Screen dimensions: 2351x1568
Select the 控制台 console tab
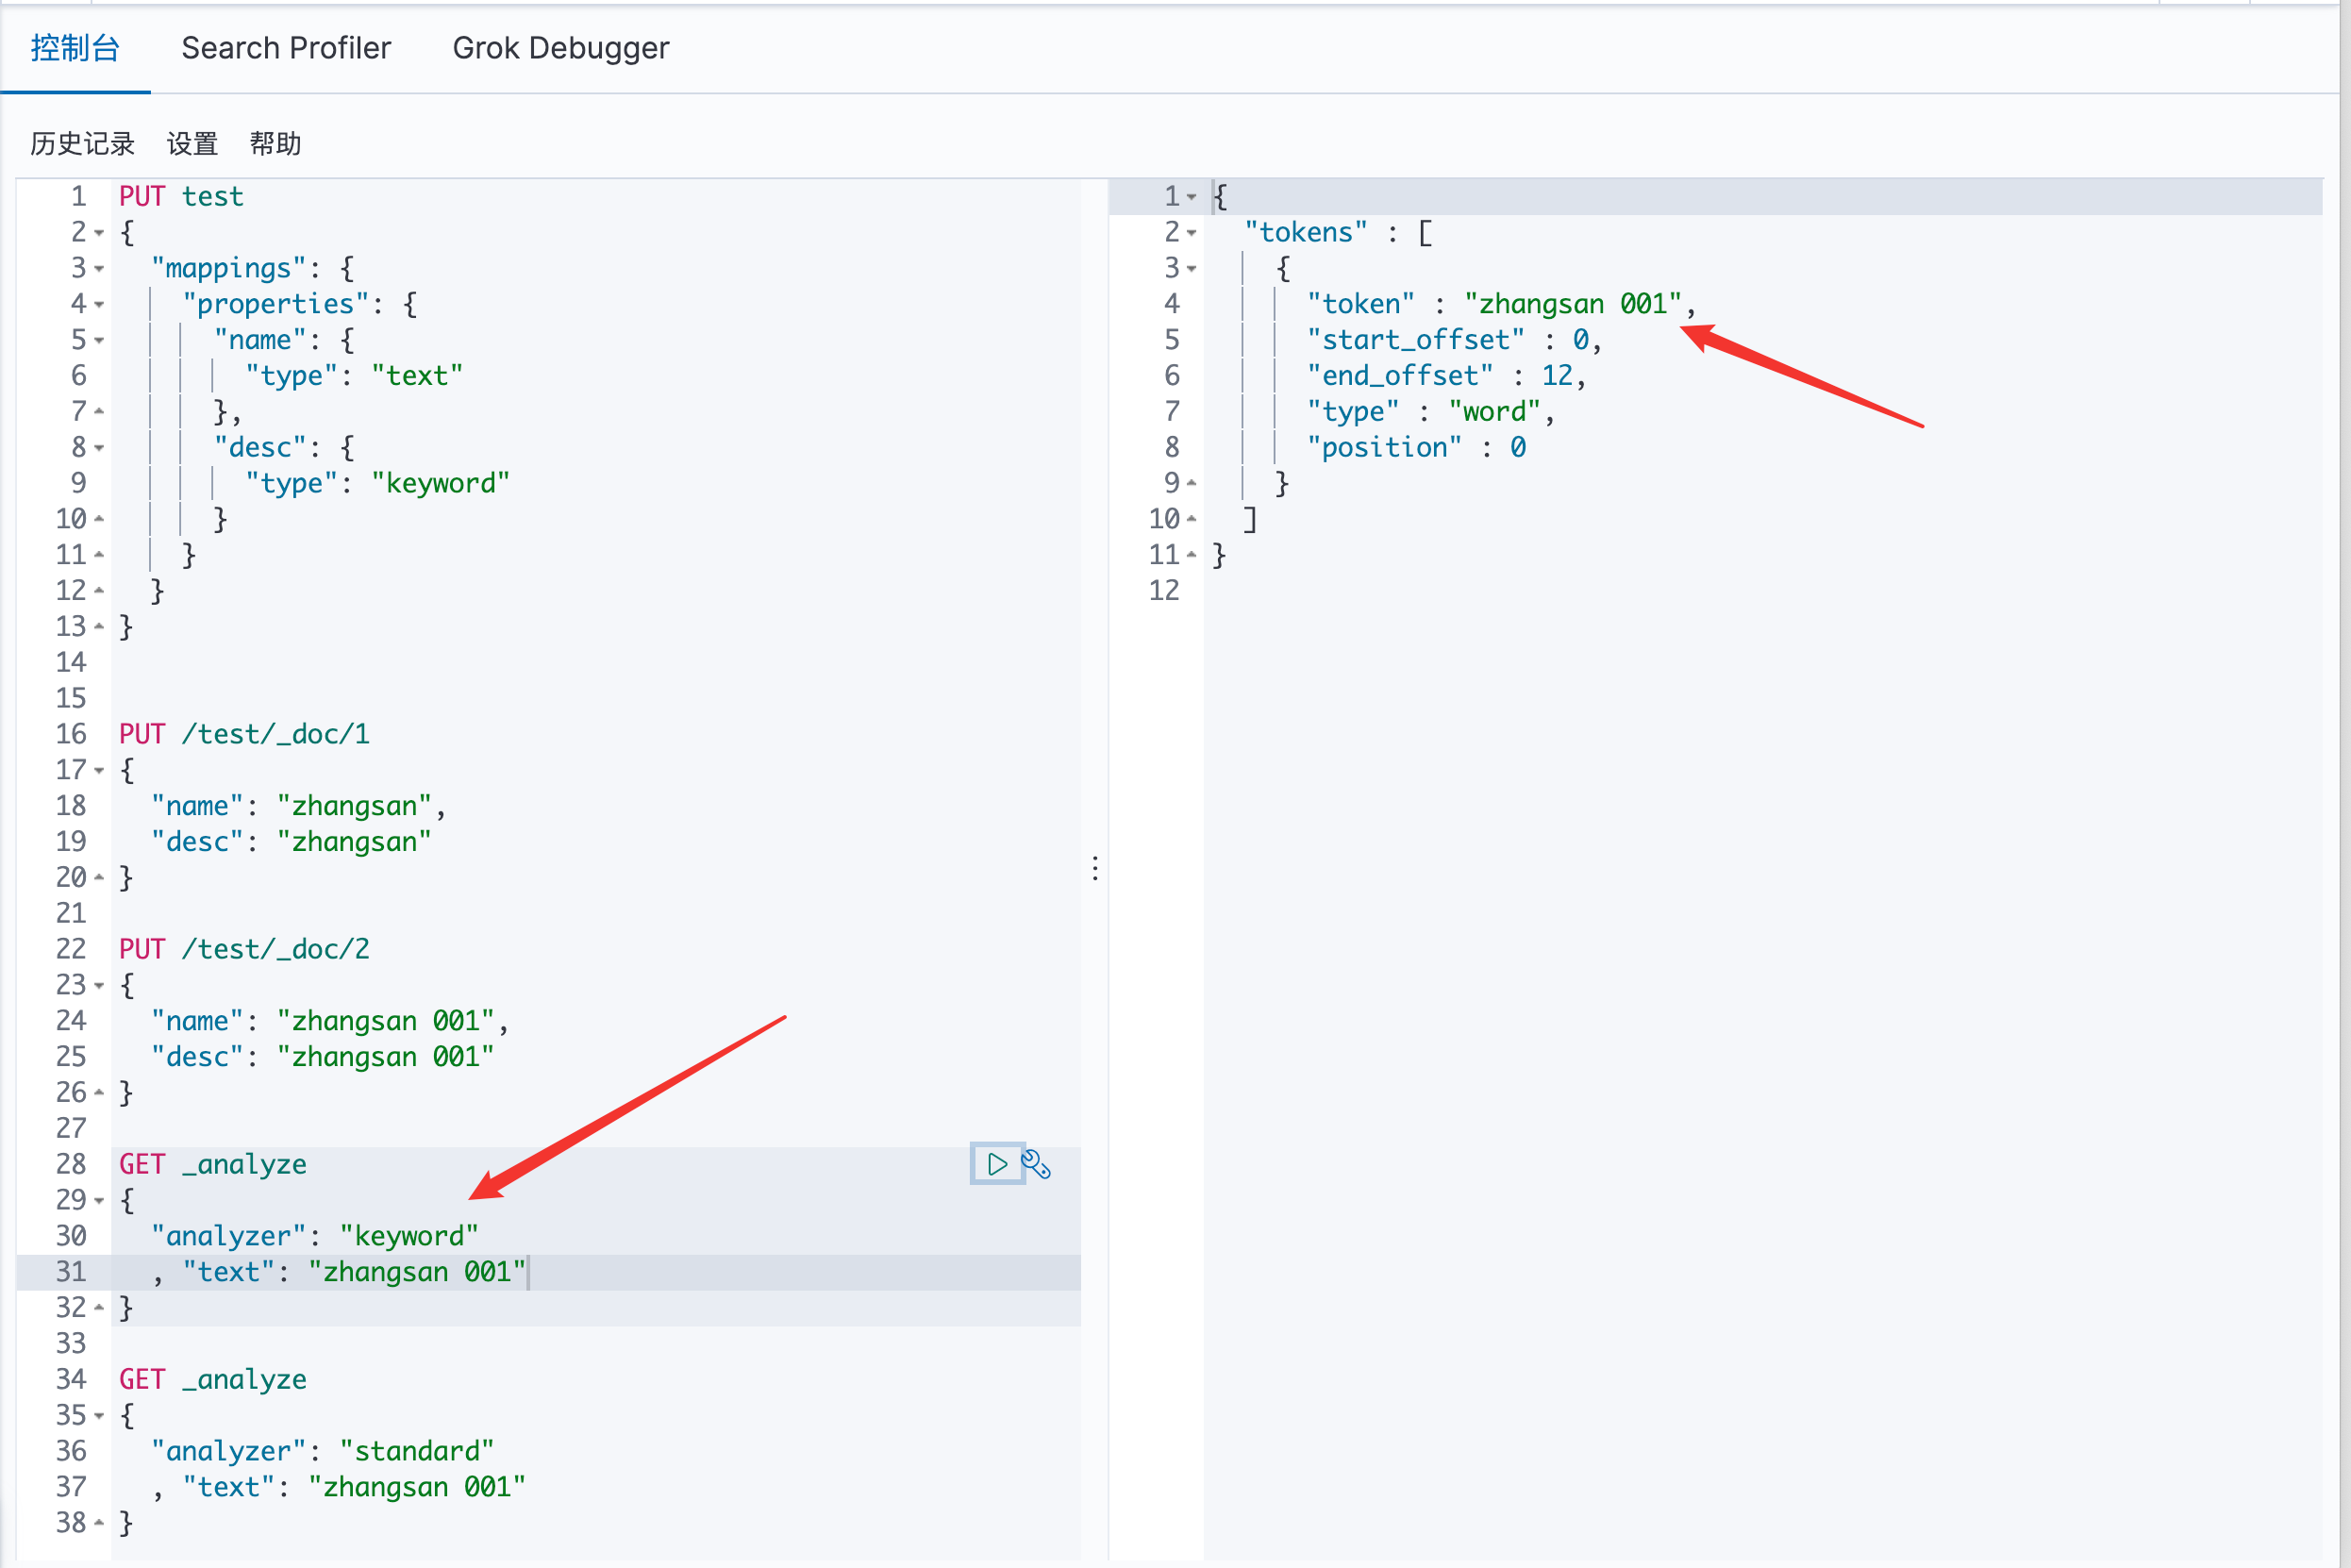pos(75,48)
